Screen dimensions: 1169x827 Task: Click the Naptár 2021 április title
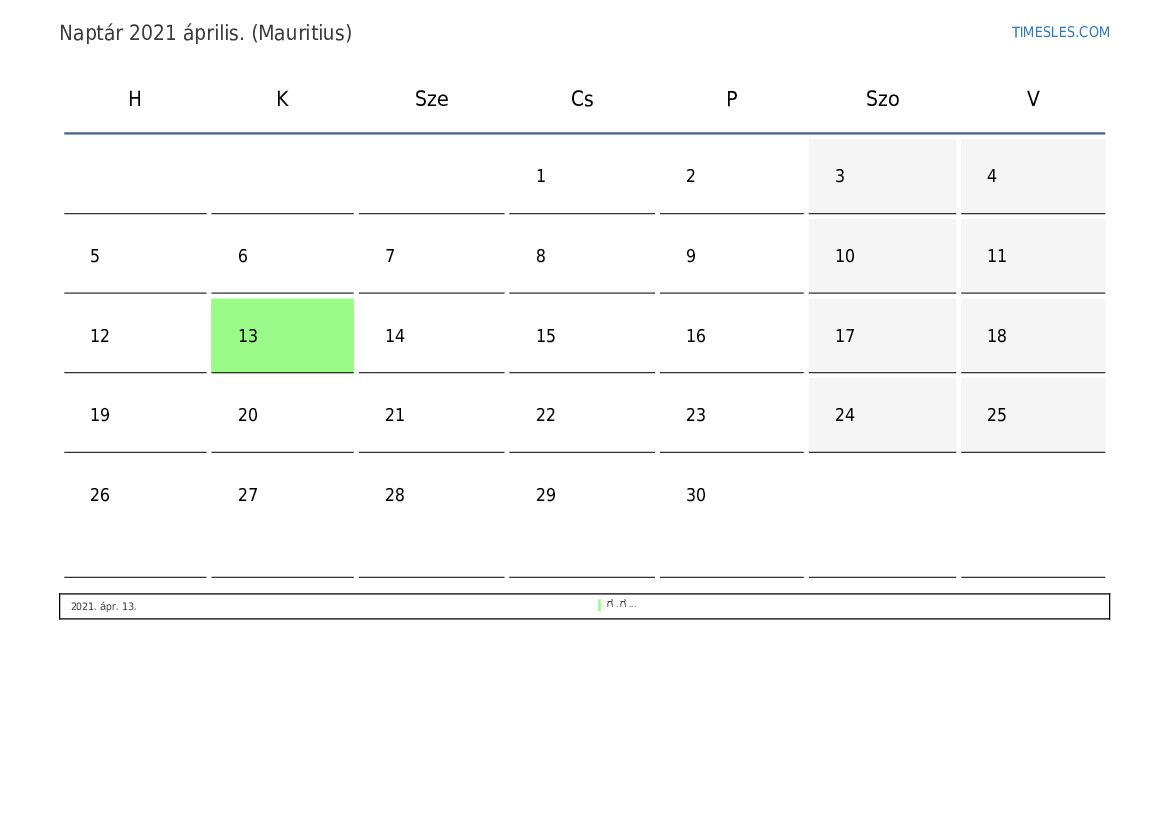pos(205,34)
